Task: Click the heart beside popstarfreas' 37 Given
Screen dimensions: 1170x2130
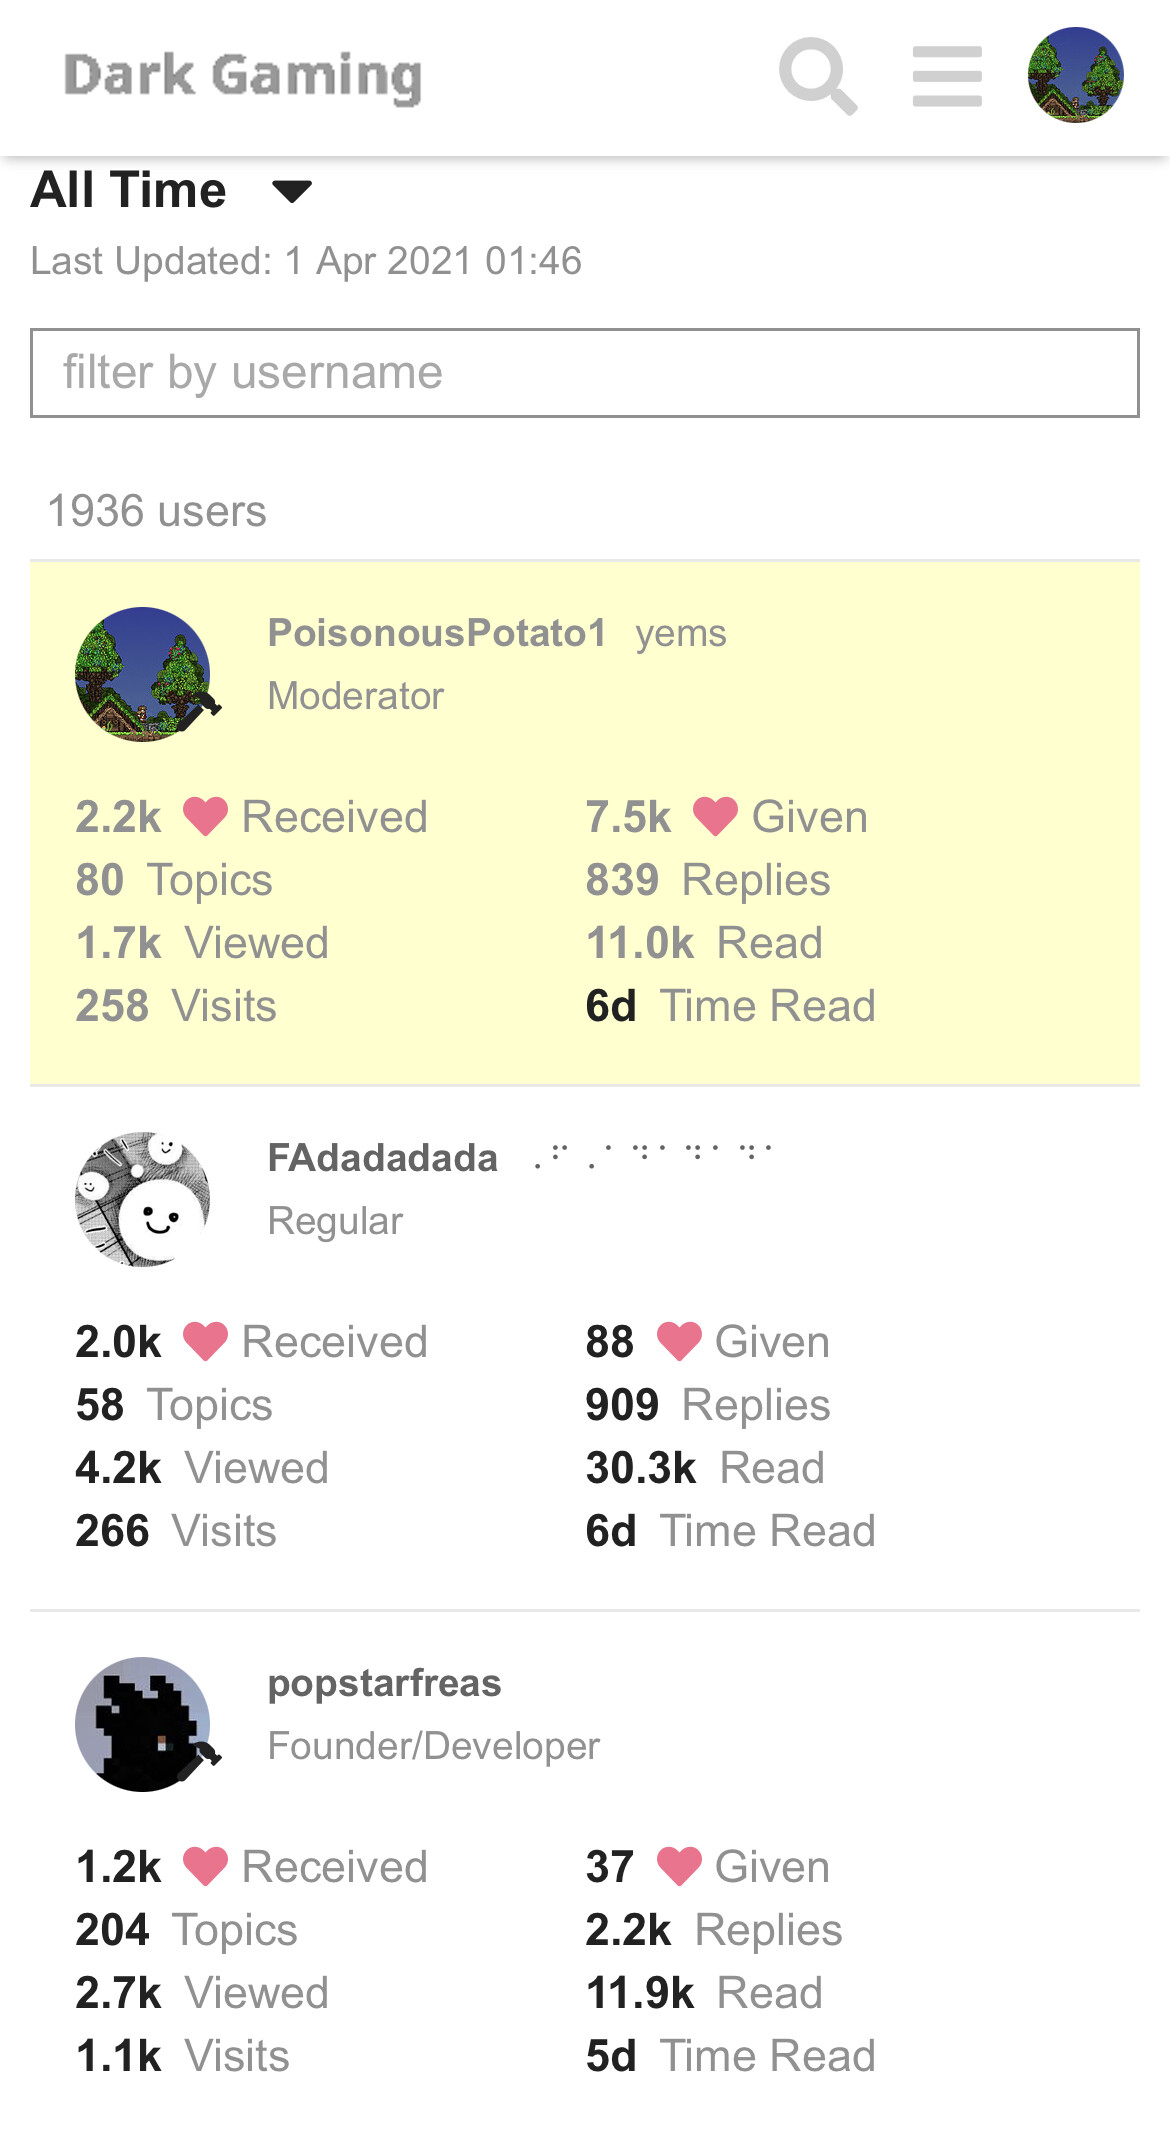Action: (x=679, y=1867)
